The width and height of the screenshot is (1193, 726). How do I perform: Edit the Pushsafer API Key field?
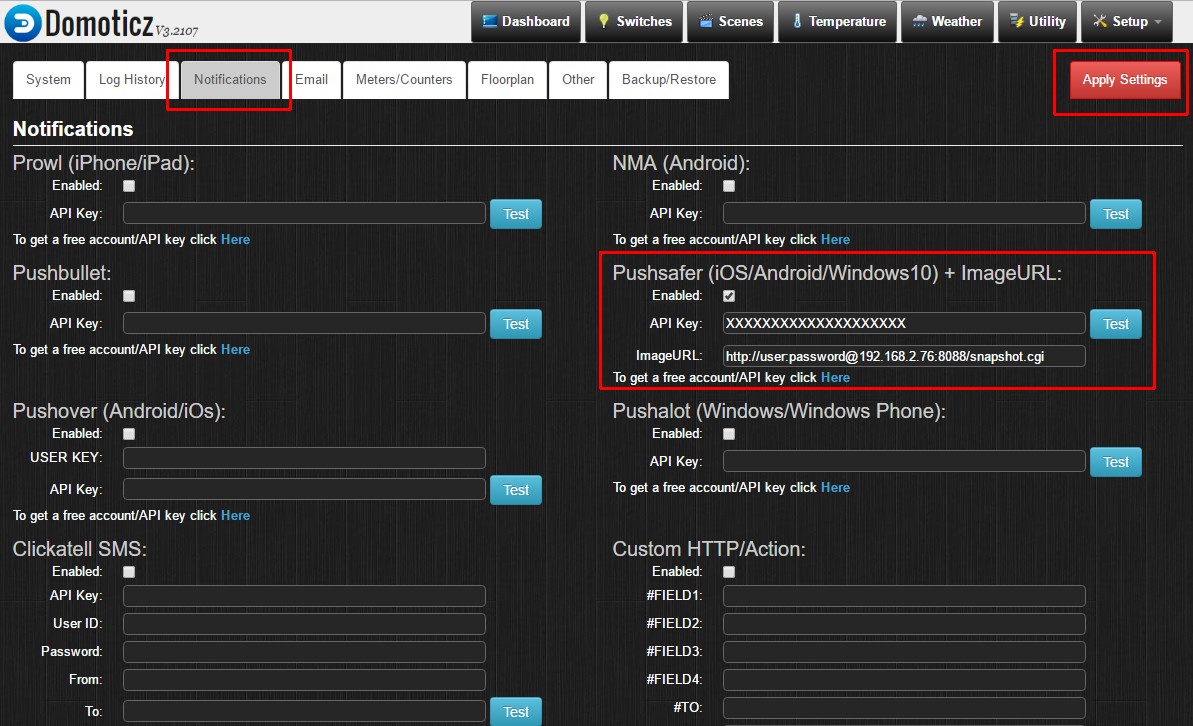pyautogui.click(x=904, y=323)
